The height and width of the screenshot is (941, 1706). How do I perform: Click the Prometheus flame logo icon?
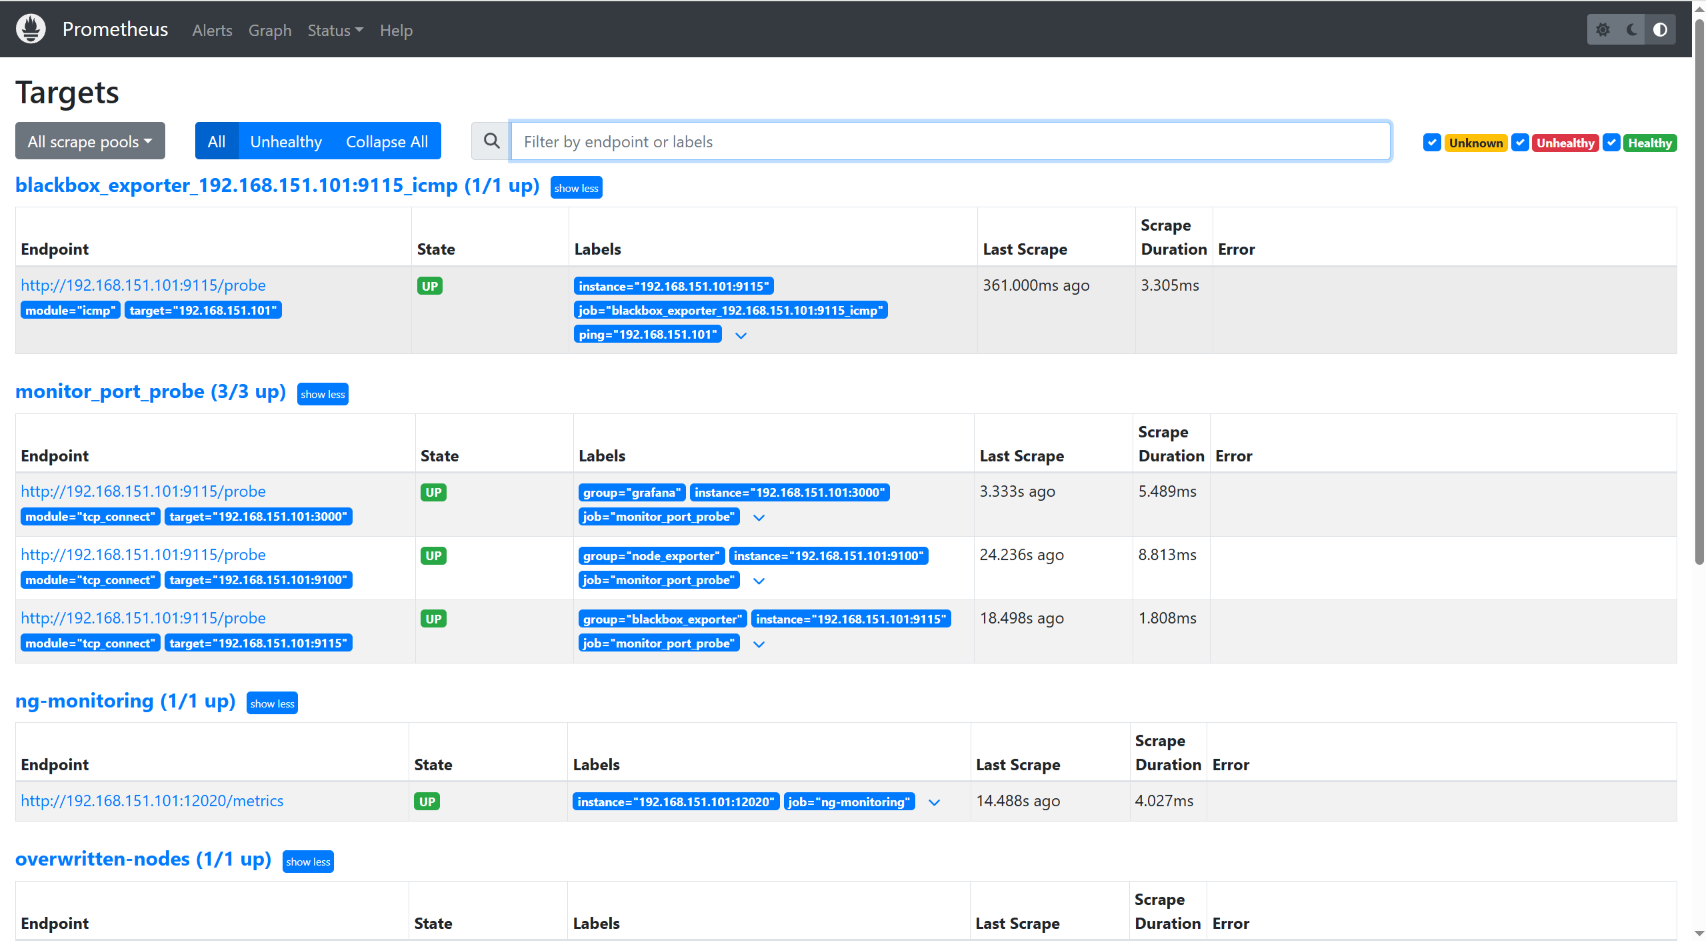point(31,29)
